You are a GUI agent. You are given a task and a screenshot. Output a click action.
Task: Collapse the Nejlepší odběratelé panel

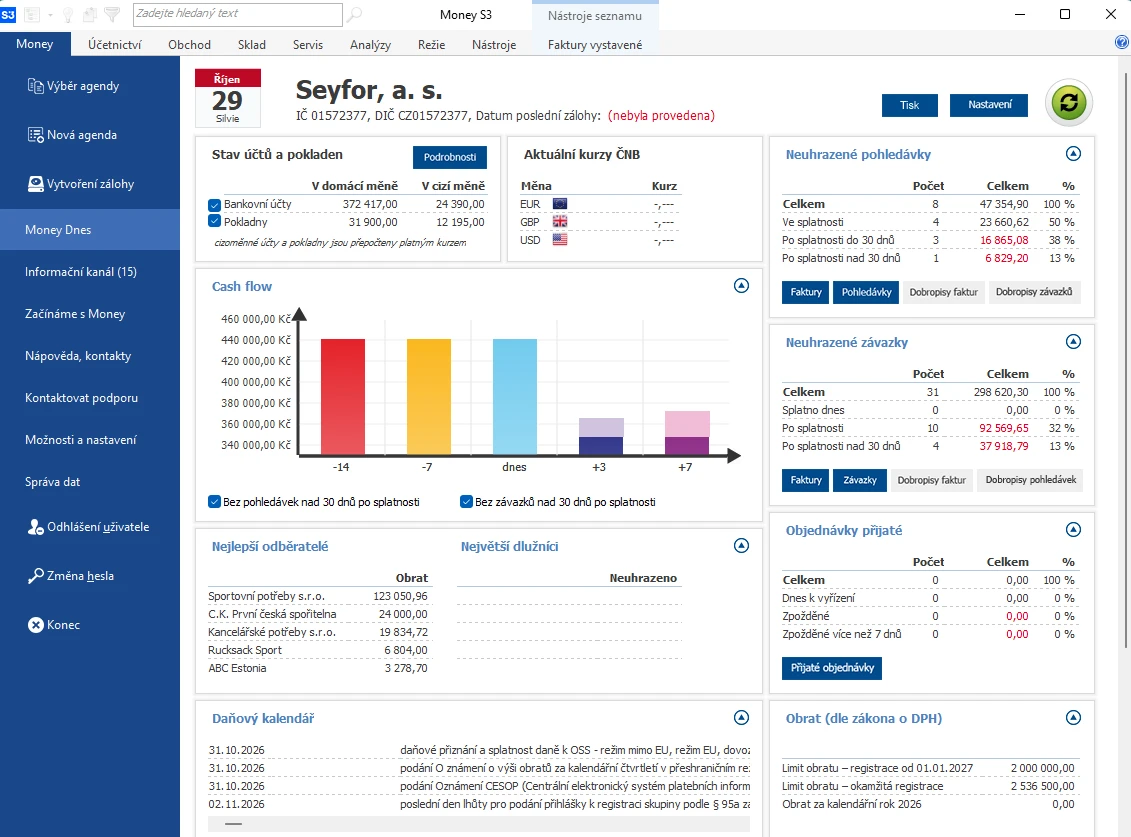741,545
